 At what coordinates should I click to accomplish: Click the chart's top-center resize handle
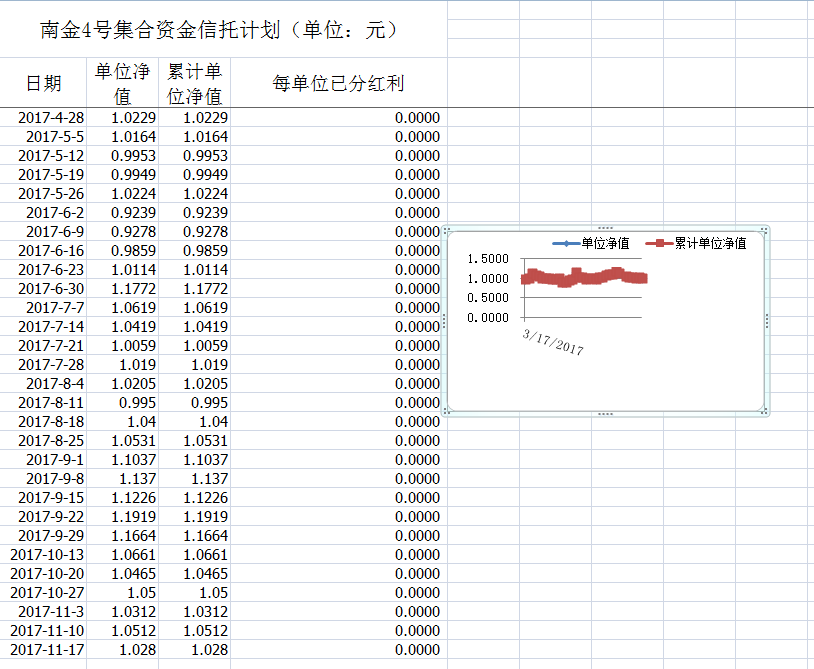[x=605, y=229]
